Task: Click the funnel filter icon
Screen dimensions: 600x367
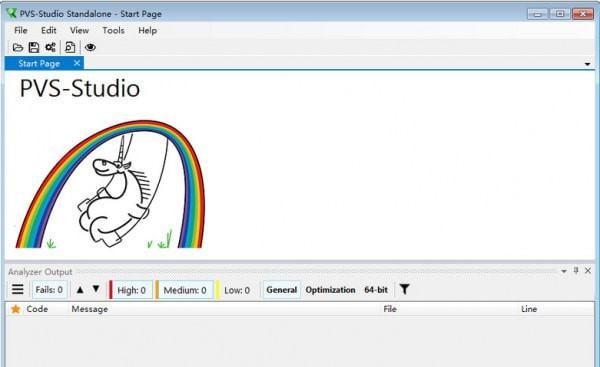Action: [404, 289]
